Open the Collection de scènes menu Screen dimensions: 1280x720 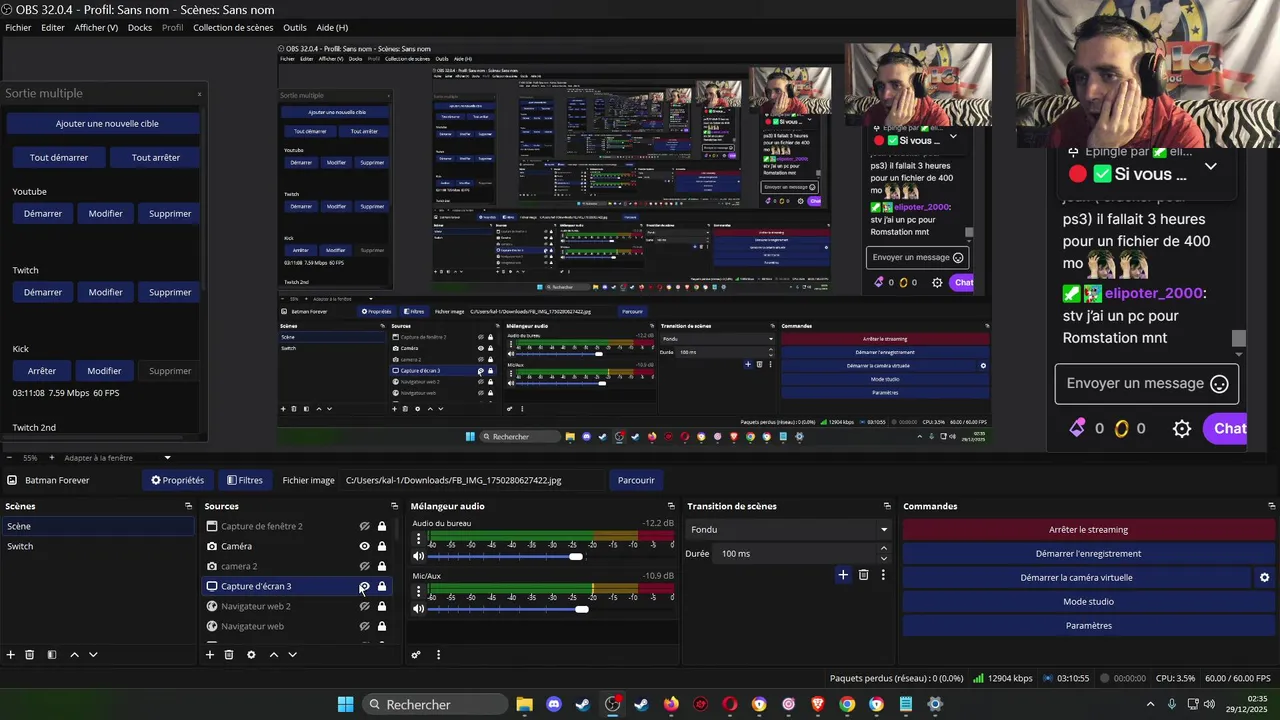point(233,28)
